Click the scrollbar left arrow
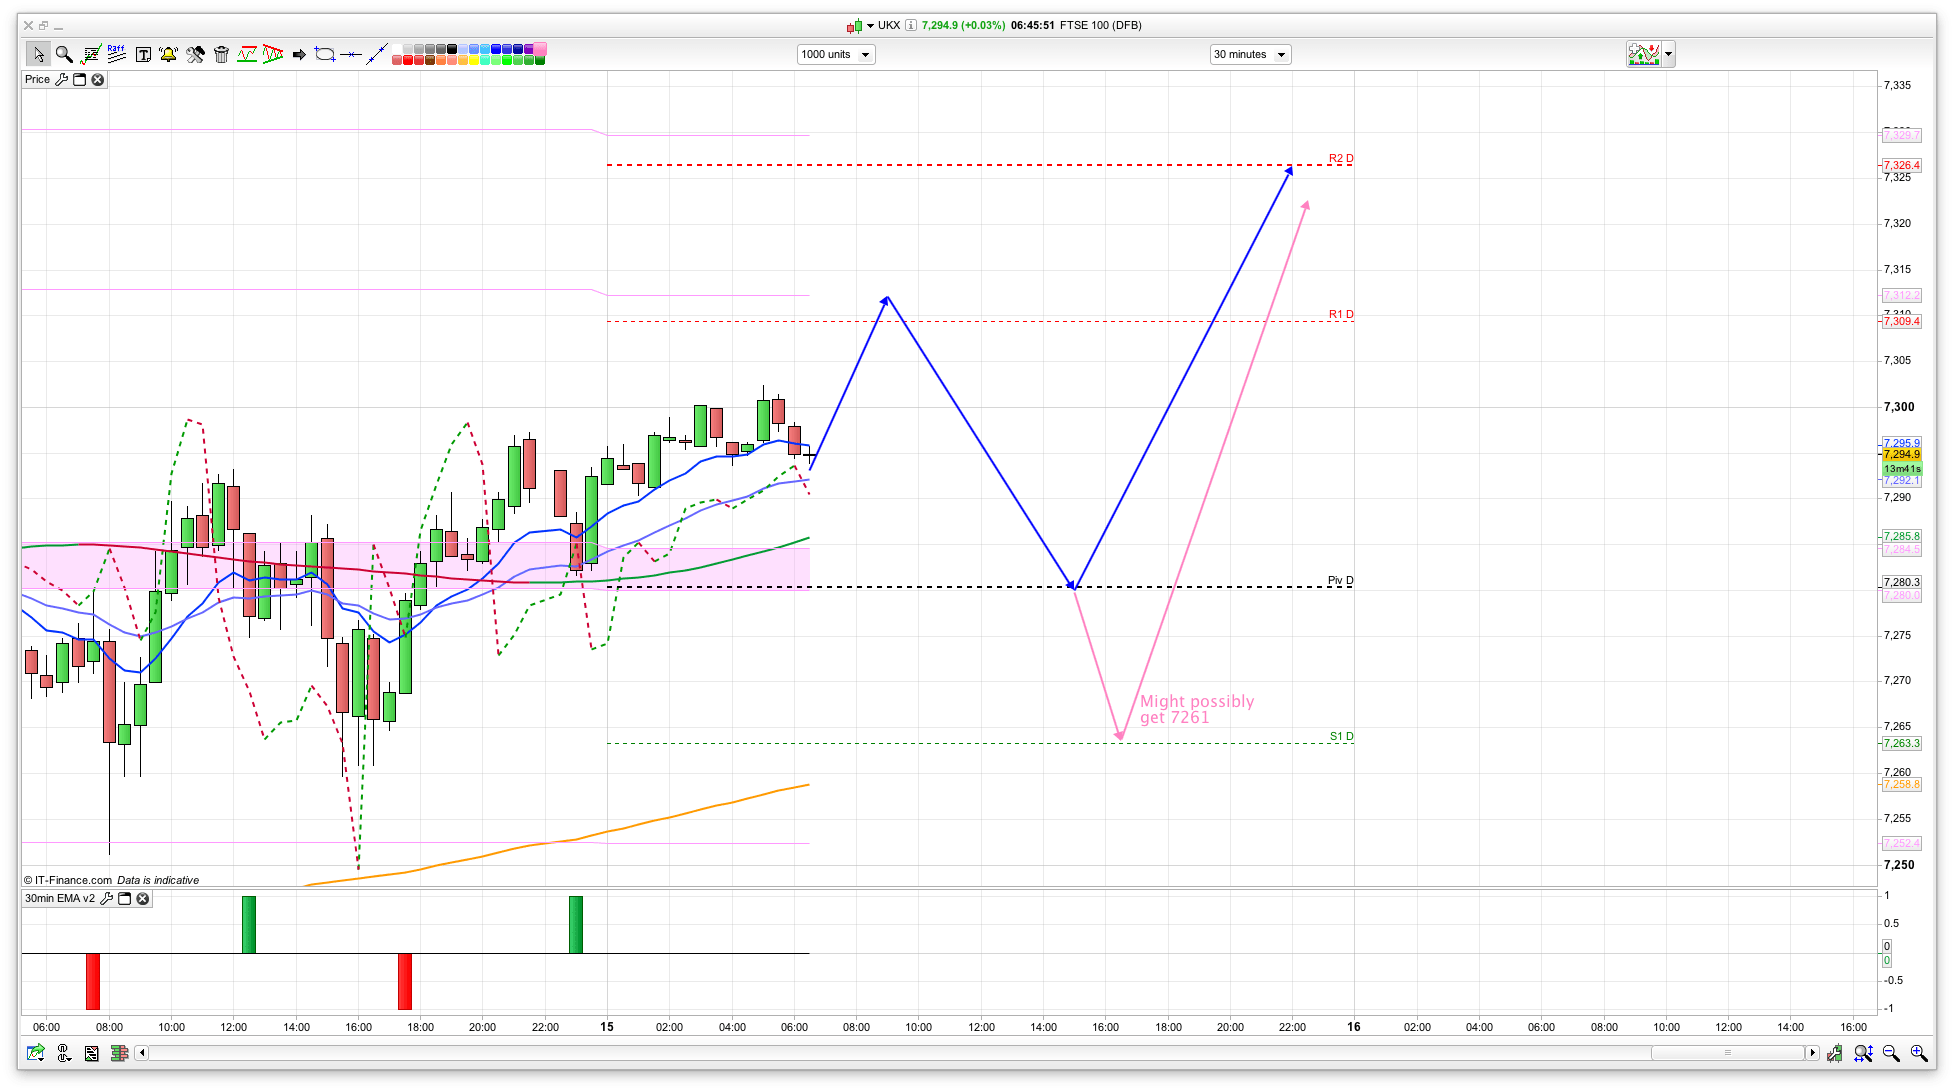 point(142,1052)
